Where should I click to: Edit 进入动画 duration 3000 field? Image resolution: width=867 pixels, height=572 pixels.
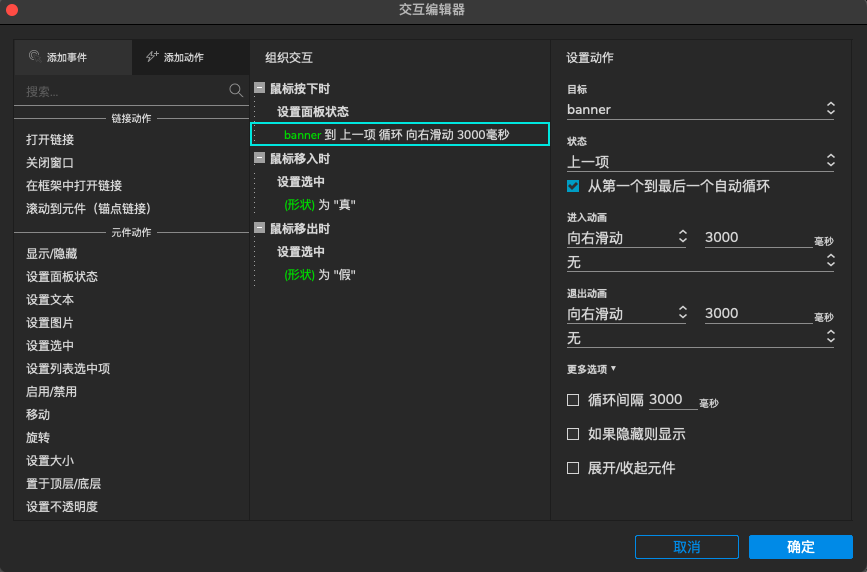point(758,237)
